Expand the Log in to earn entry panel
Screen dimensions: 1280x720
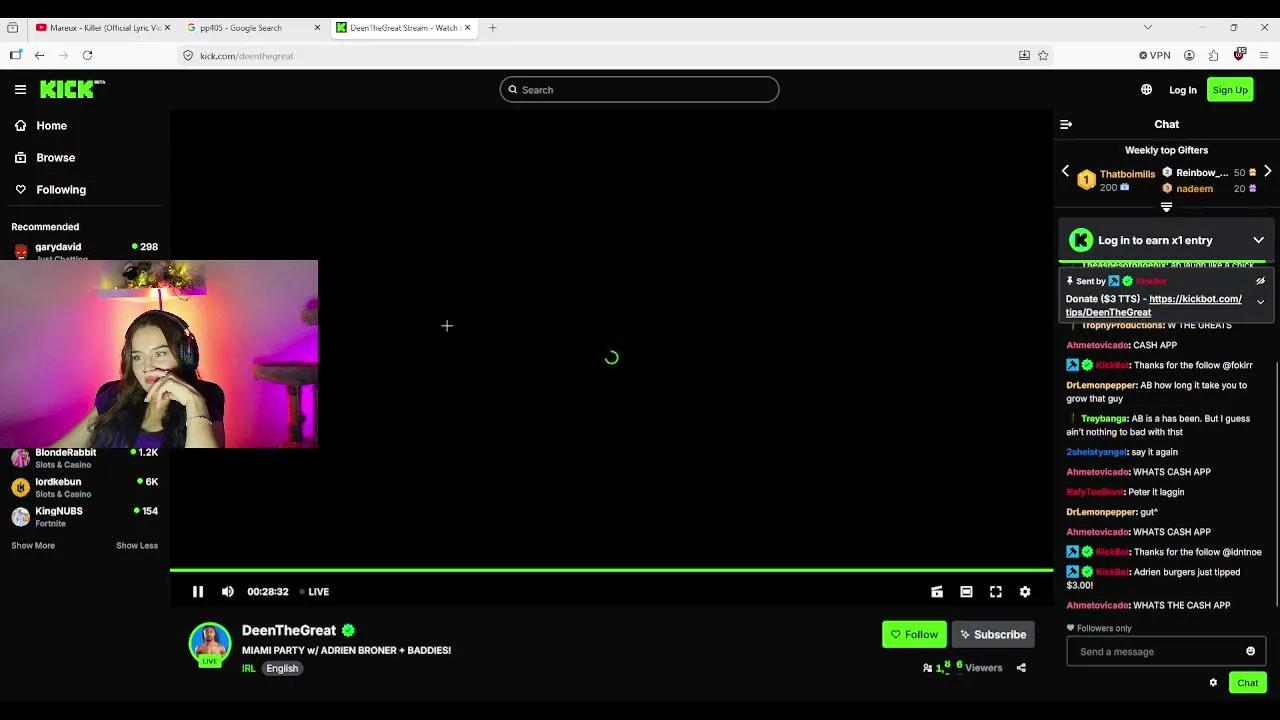click(x=1258, y=241)
